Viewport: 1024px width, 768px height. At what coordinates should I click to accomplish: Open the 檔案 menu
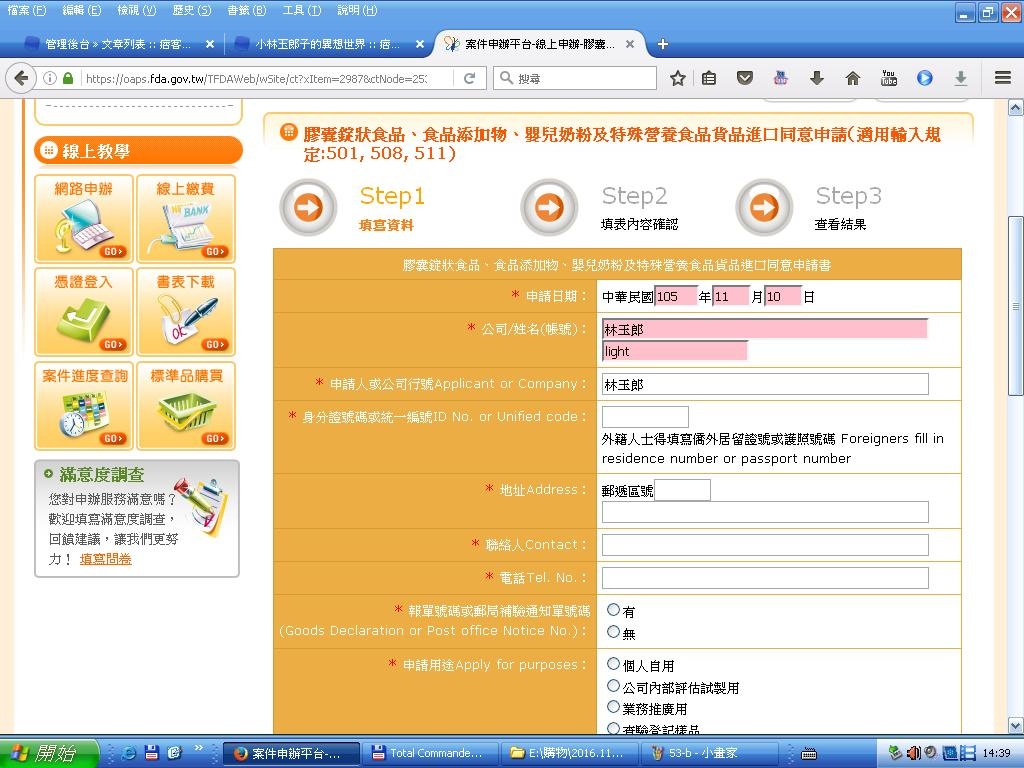[x=26, y=10]
